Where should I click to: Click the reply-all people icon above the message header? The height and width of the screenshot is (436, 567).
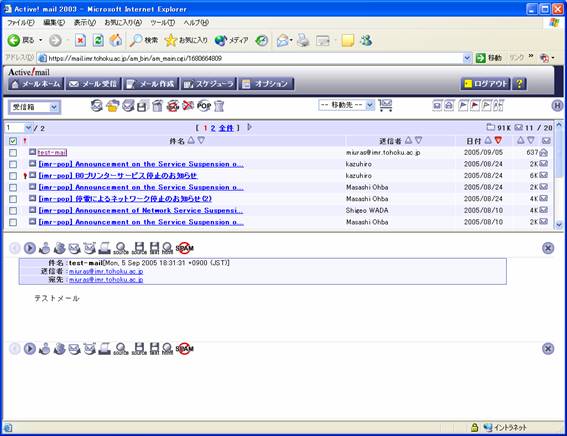point(60,248)
